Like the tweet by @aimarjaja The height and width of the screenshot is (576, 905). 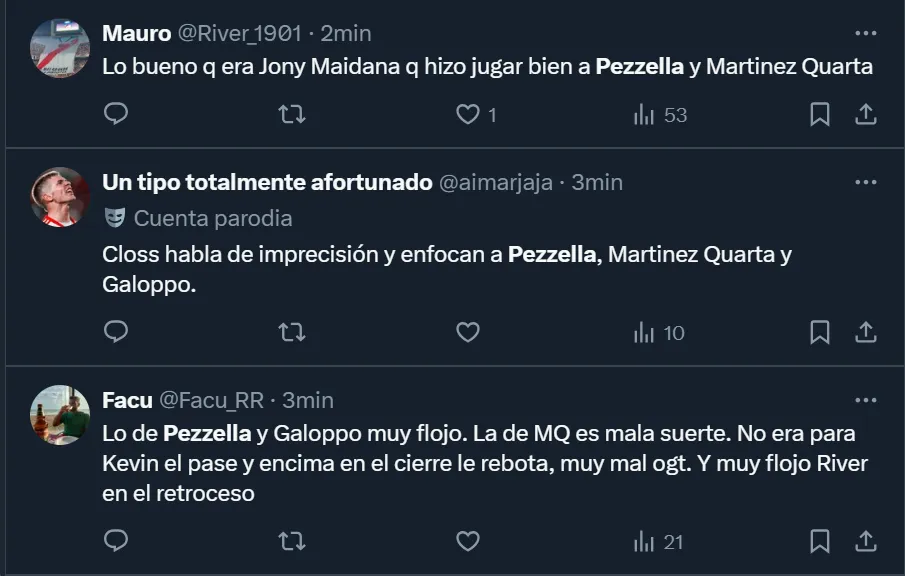click(468, 332)
